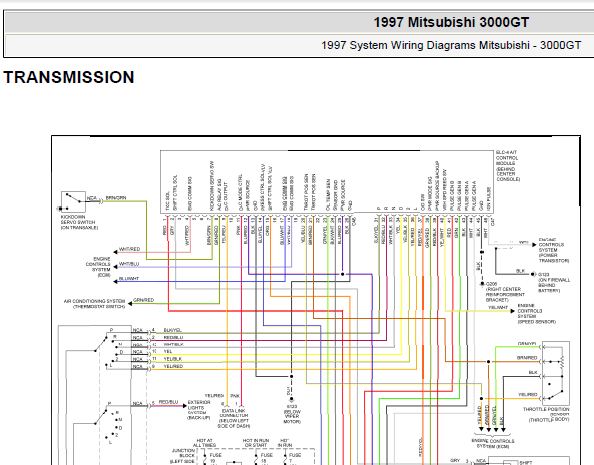The image size is (594, 465).
Task: Click the "G206 (RIGHT CENTER REINFORCEMENT BRACKET)" label
Action: coord(505,292)
